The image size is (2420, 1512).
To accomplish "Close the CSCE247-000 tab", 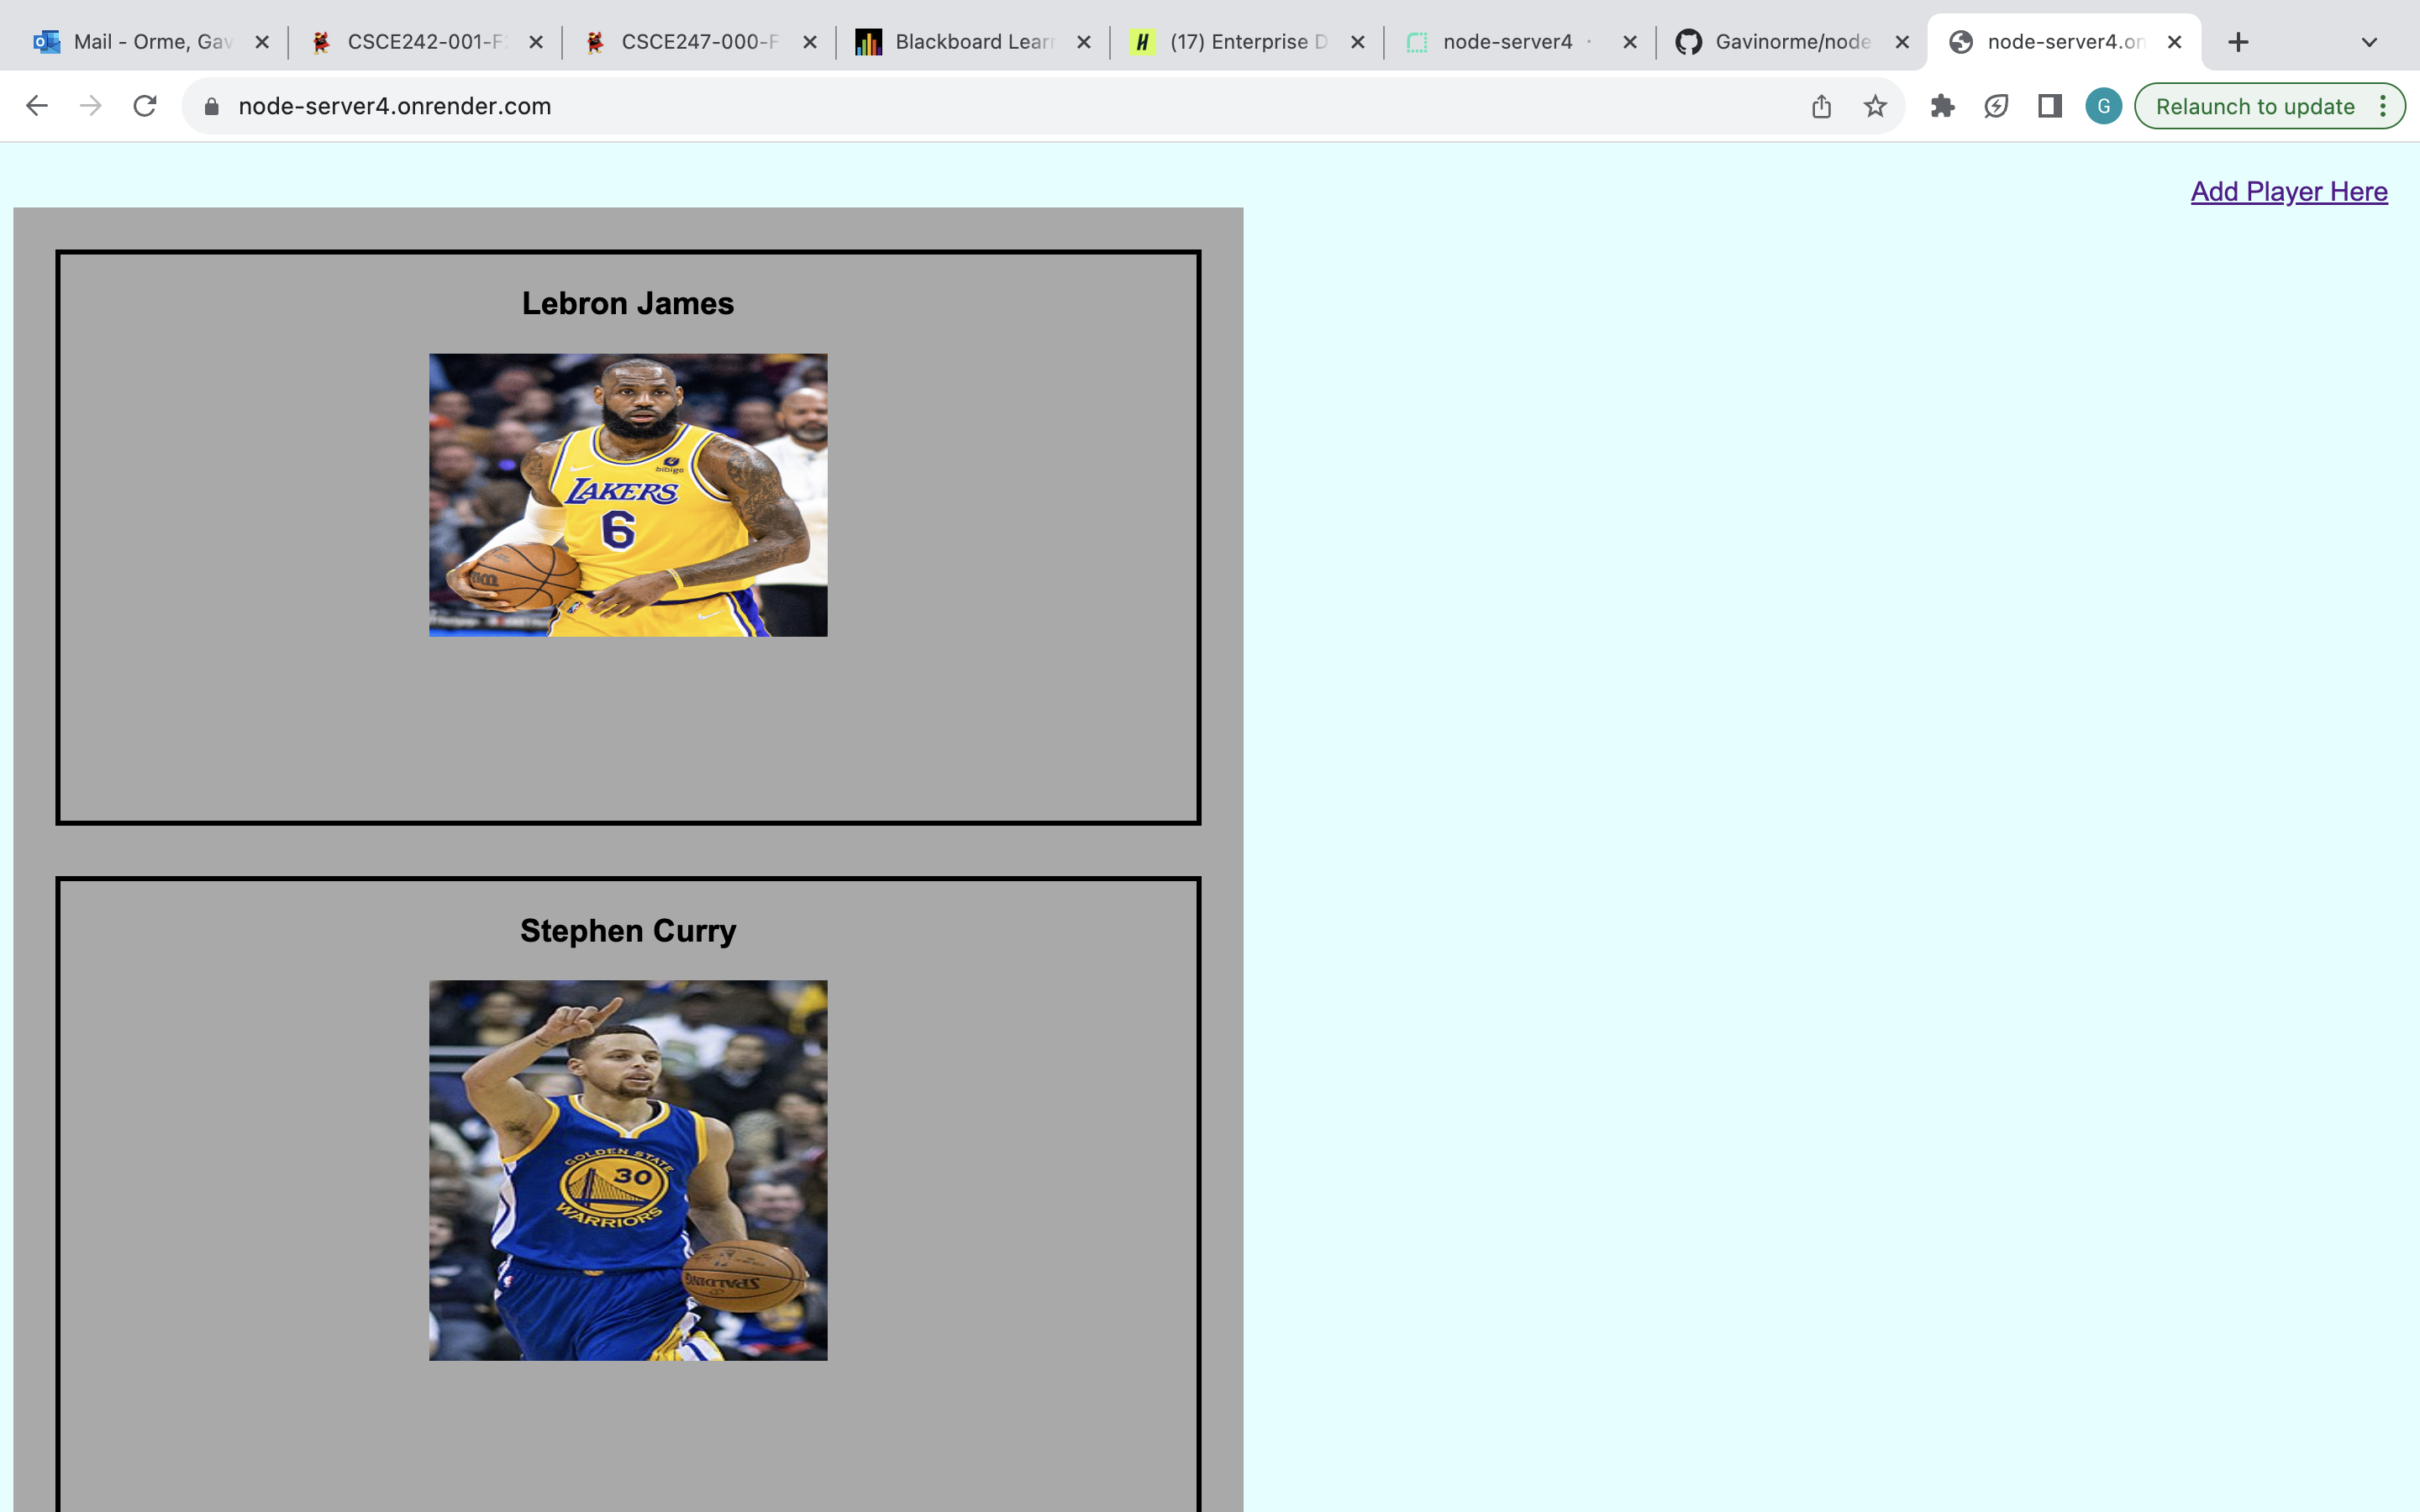I will (x=810, y=42).
